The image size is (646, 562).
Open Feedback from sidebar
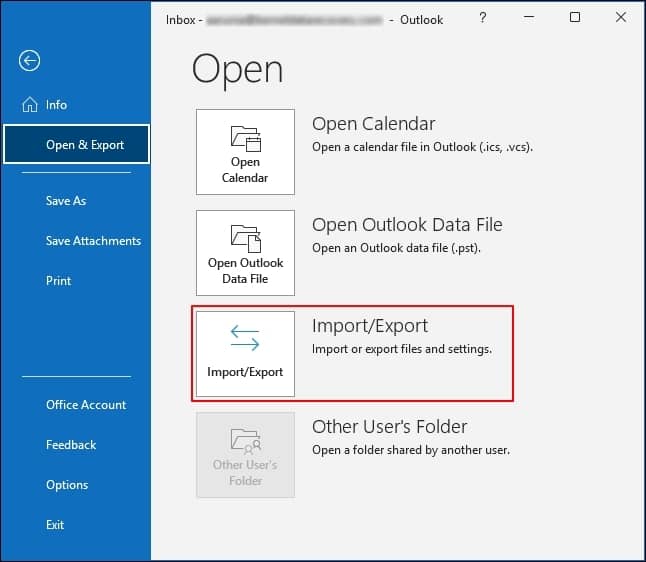(x=71, y=445)
